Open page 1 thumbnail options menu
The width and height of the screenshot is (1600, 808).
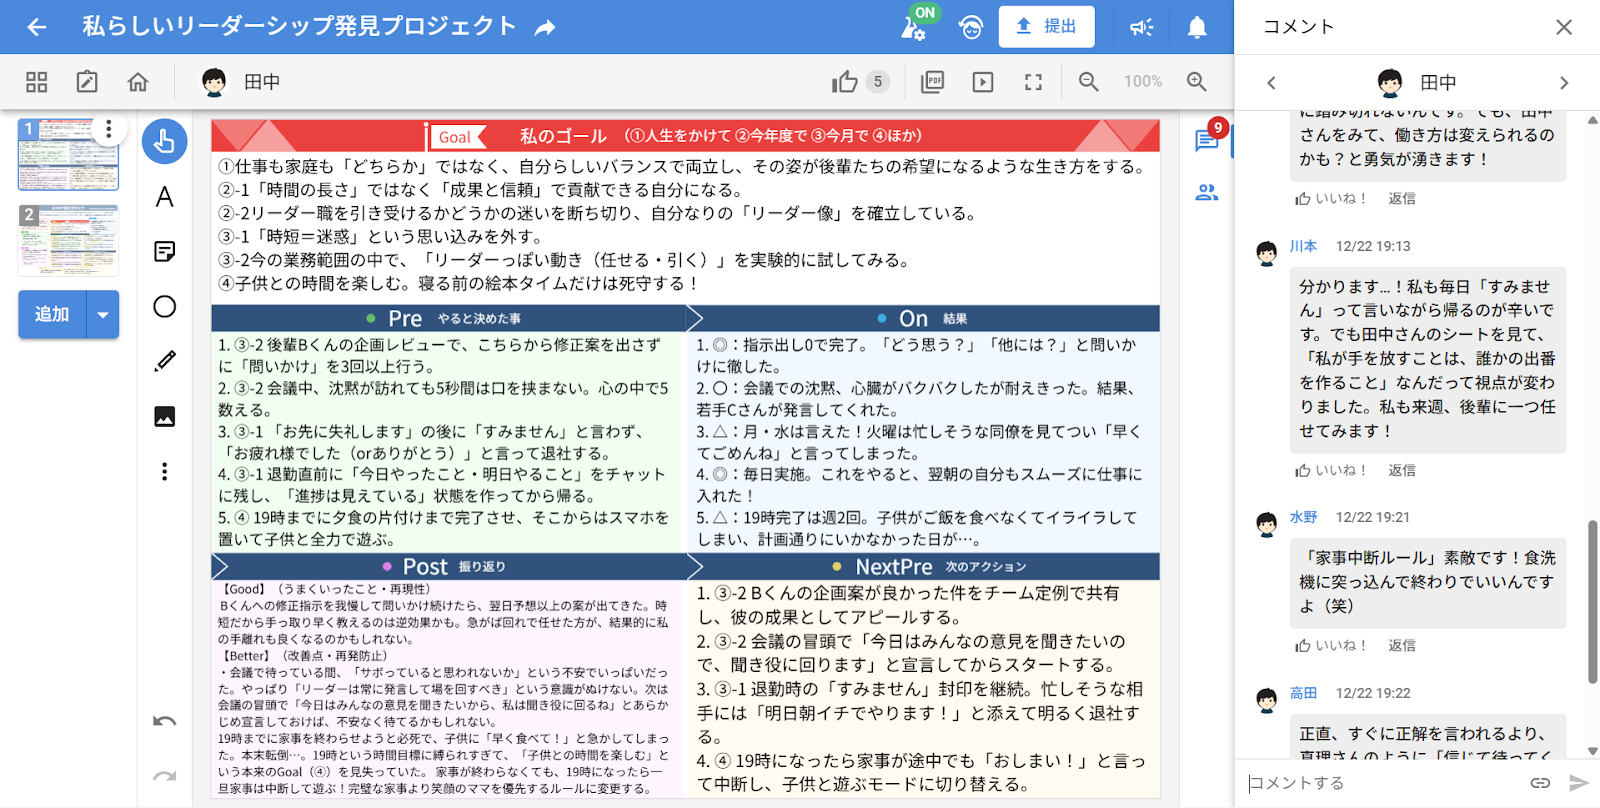tap(109, 129)
